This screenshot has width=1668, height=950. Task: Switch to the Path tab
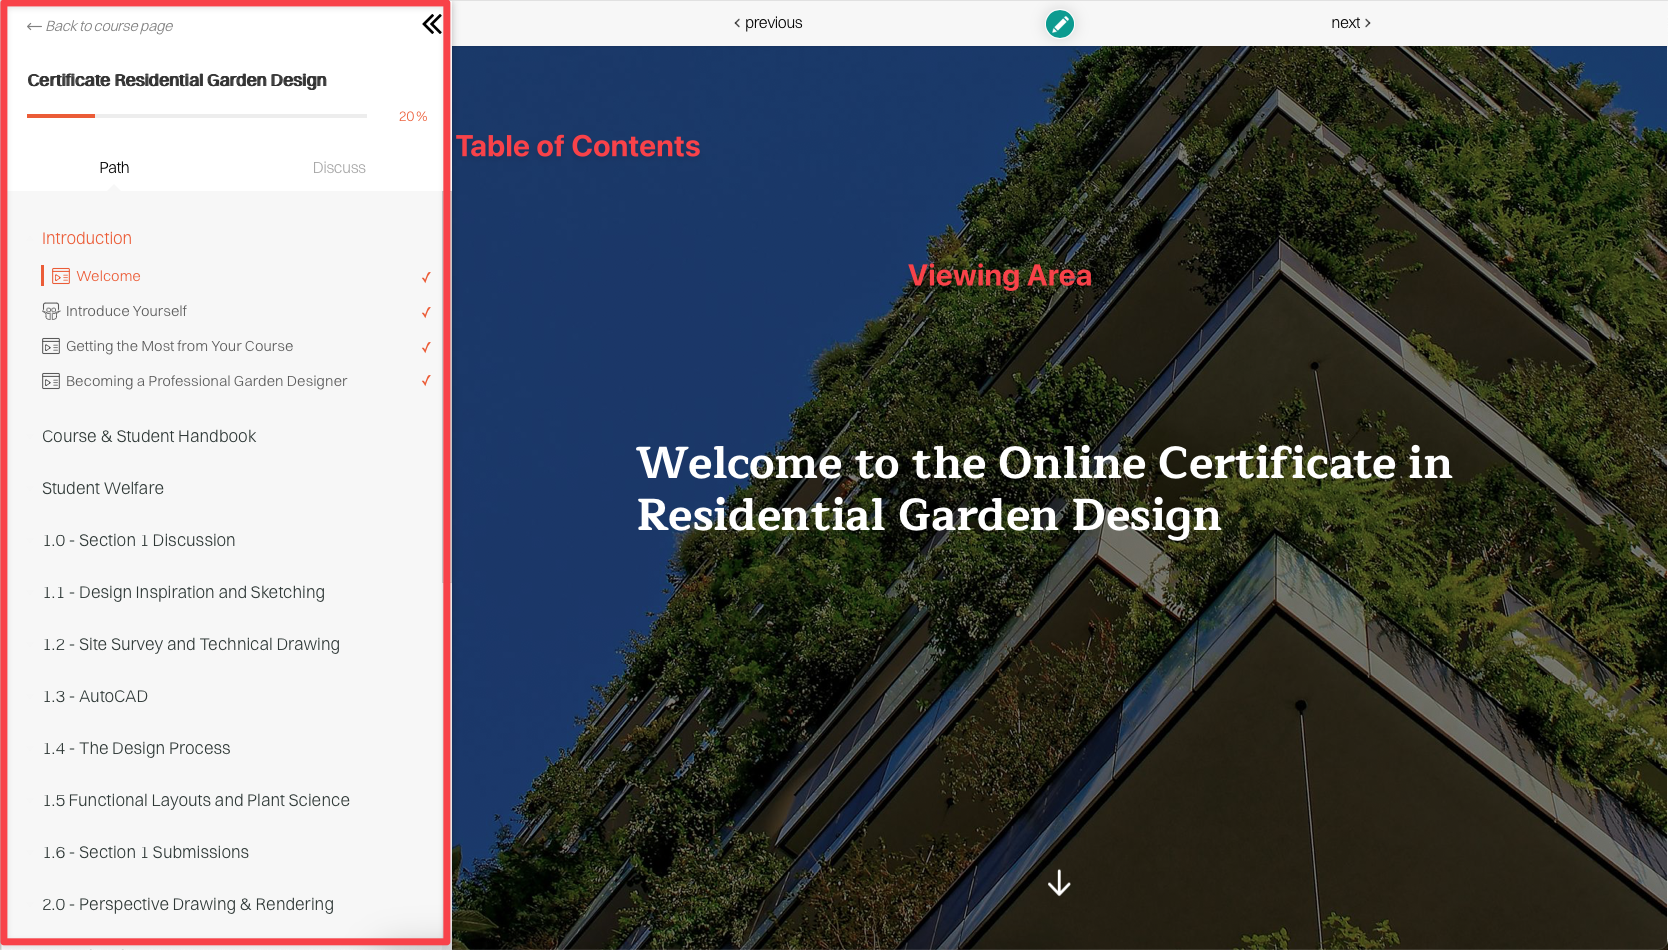114,168
